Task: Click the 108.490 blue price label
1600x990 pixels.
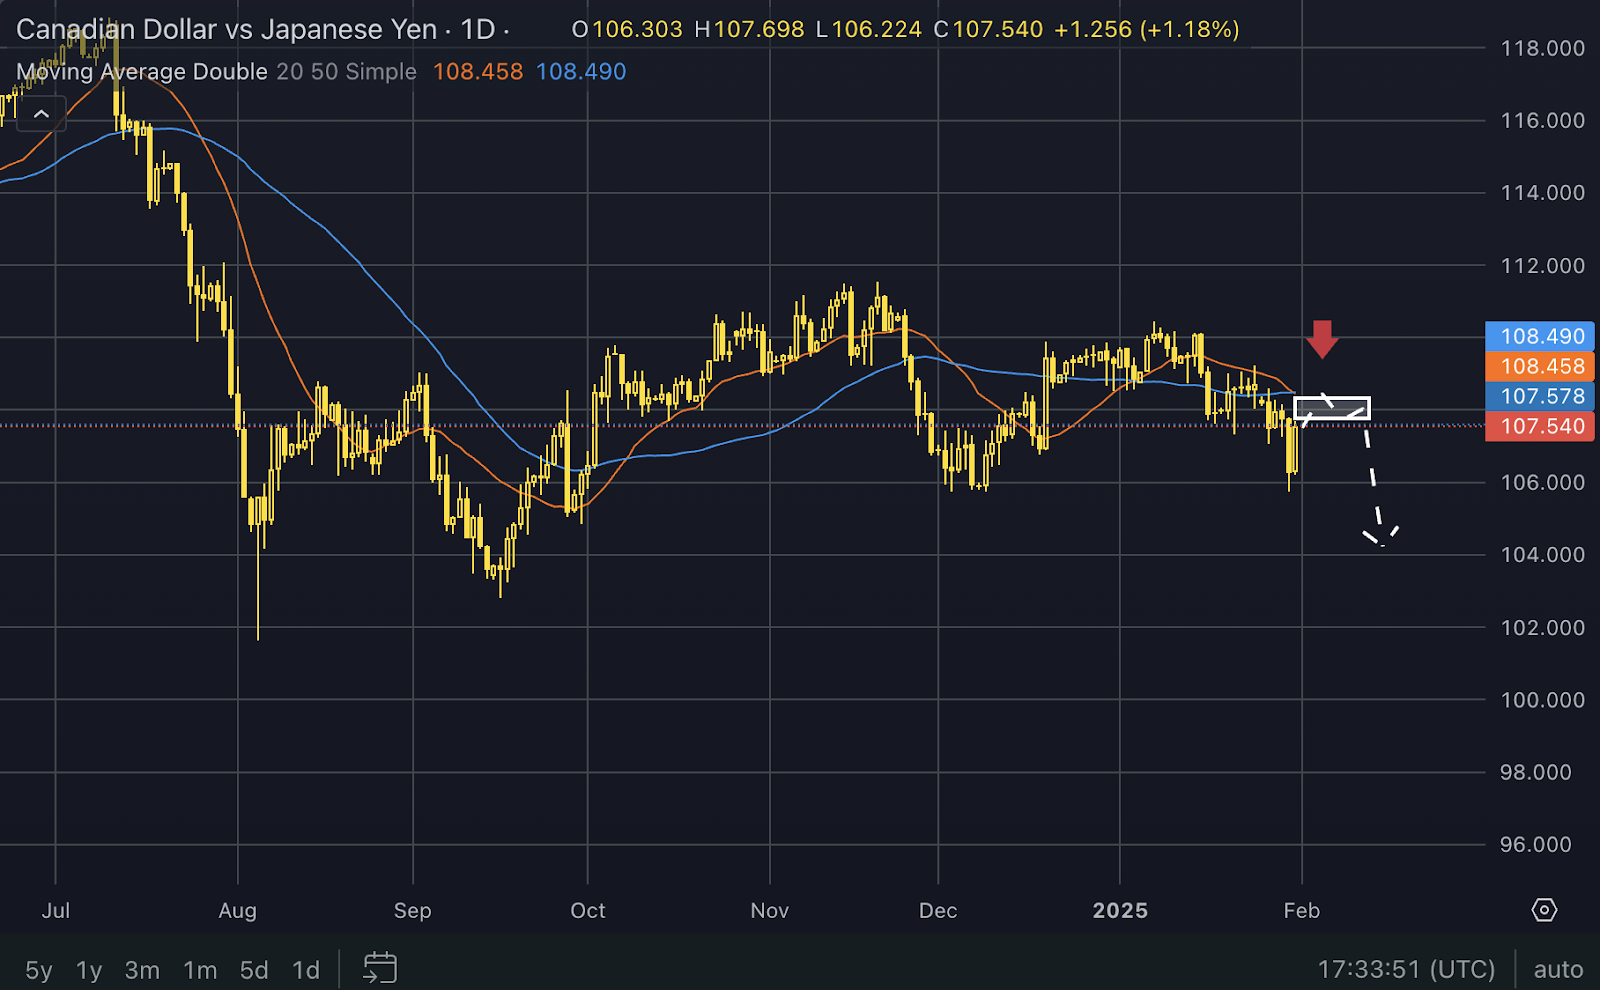Action: pos(1540,336)
